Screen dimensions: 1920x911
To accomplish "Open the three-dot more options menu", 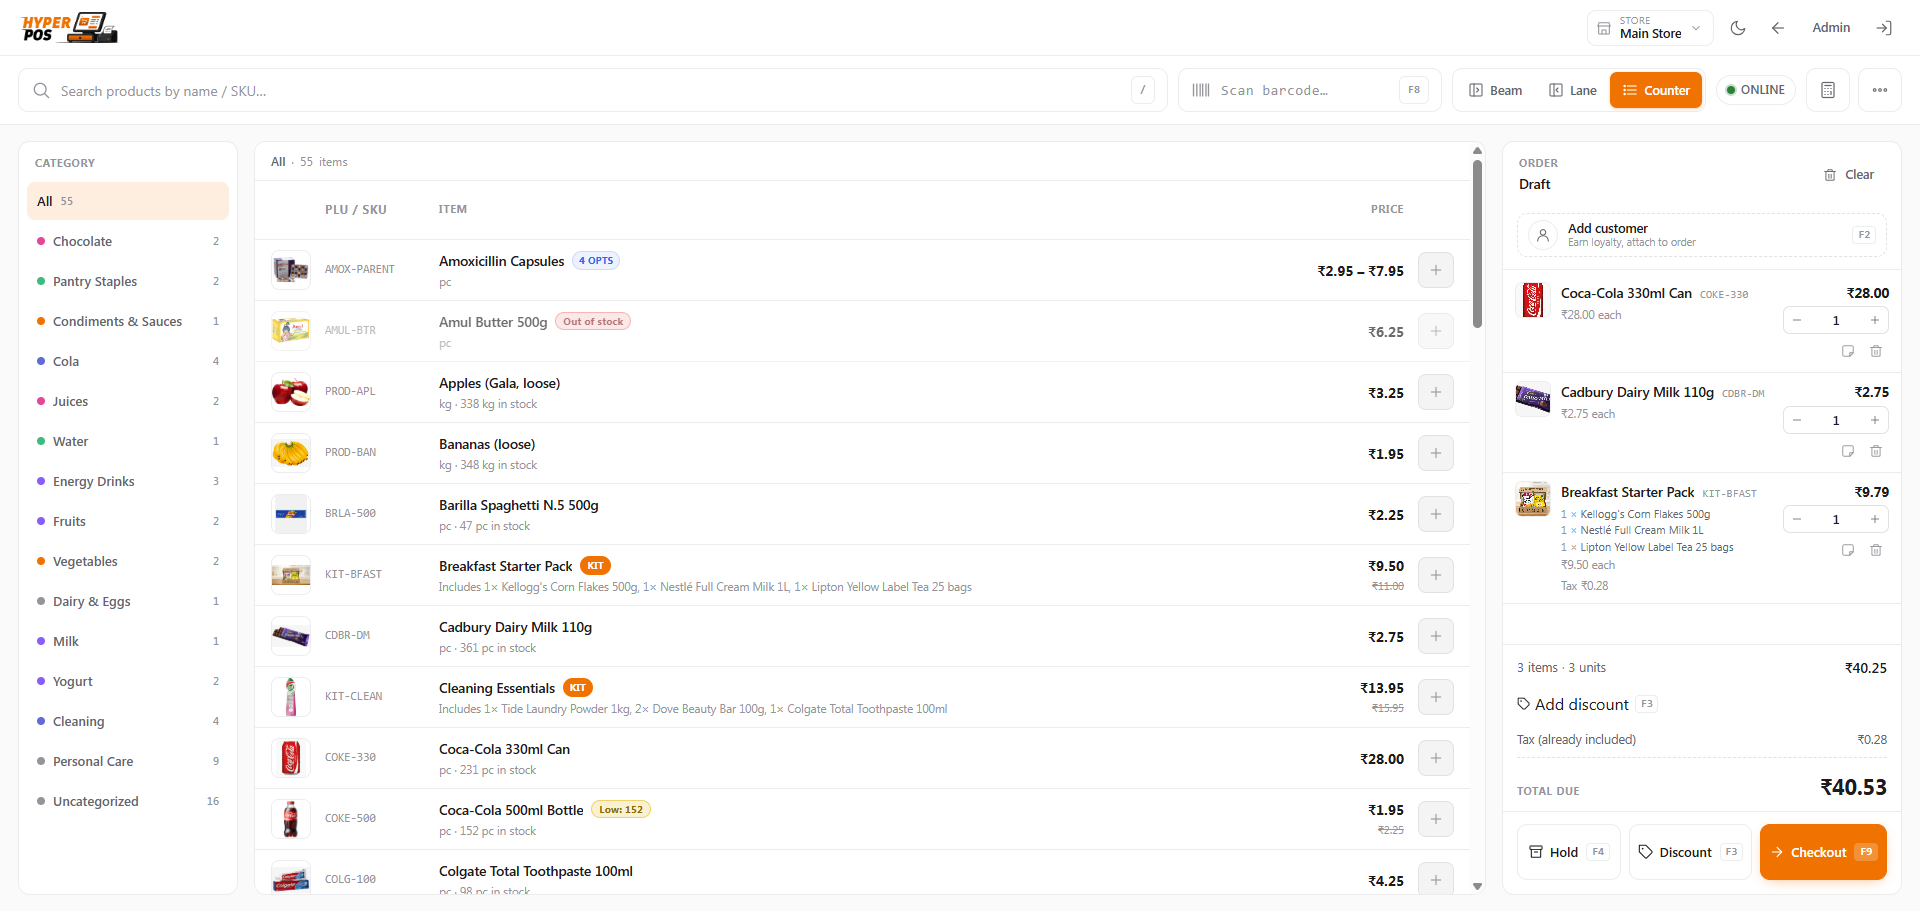I will (1880, 90).
